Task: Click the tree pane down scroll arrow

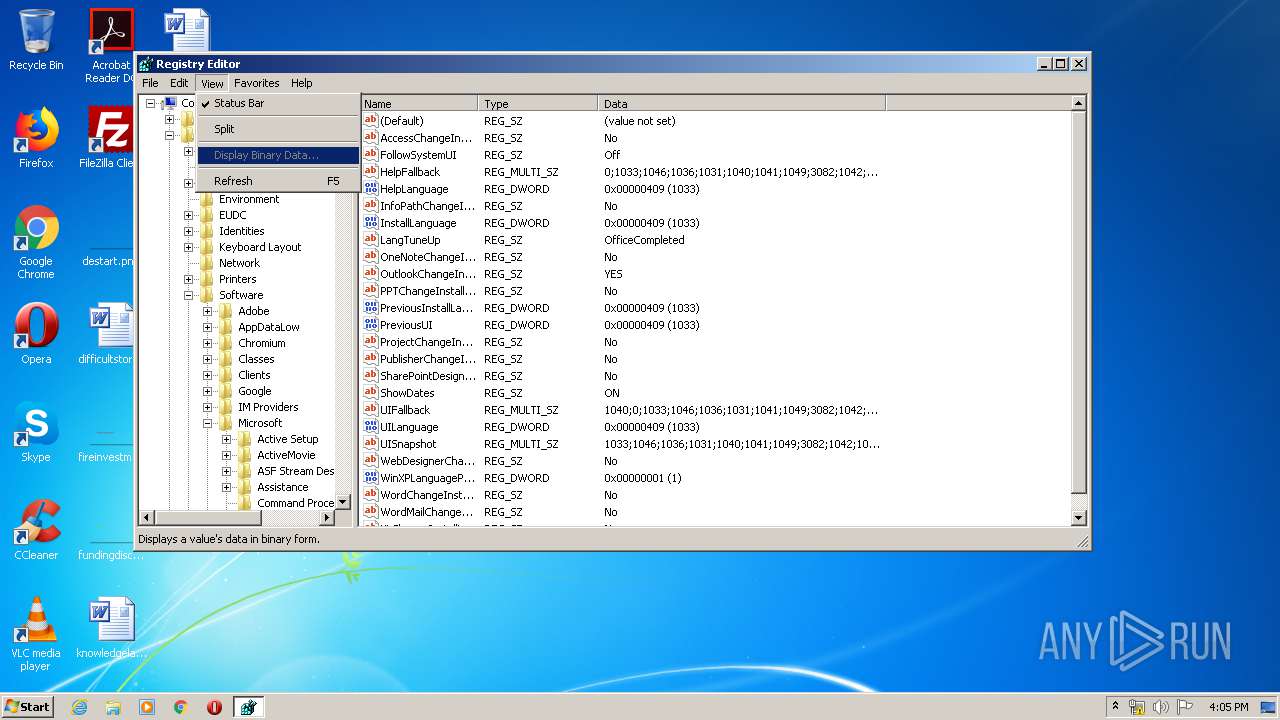Action: pyautogui.click(x=342, y=502)
